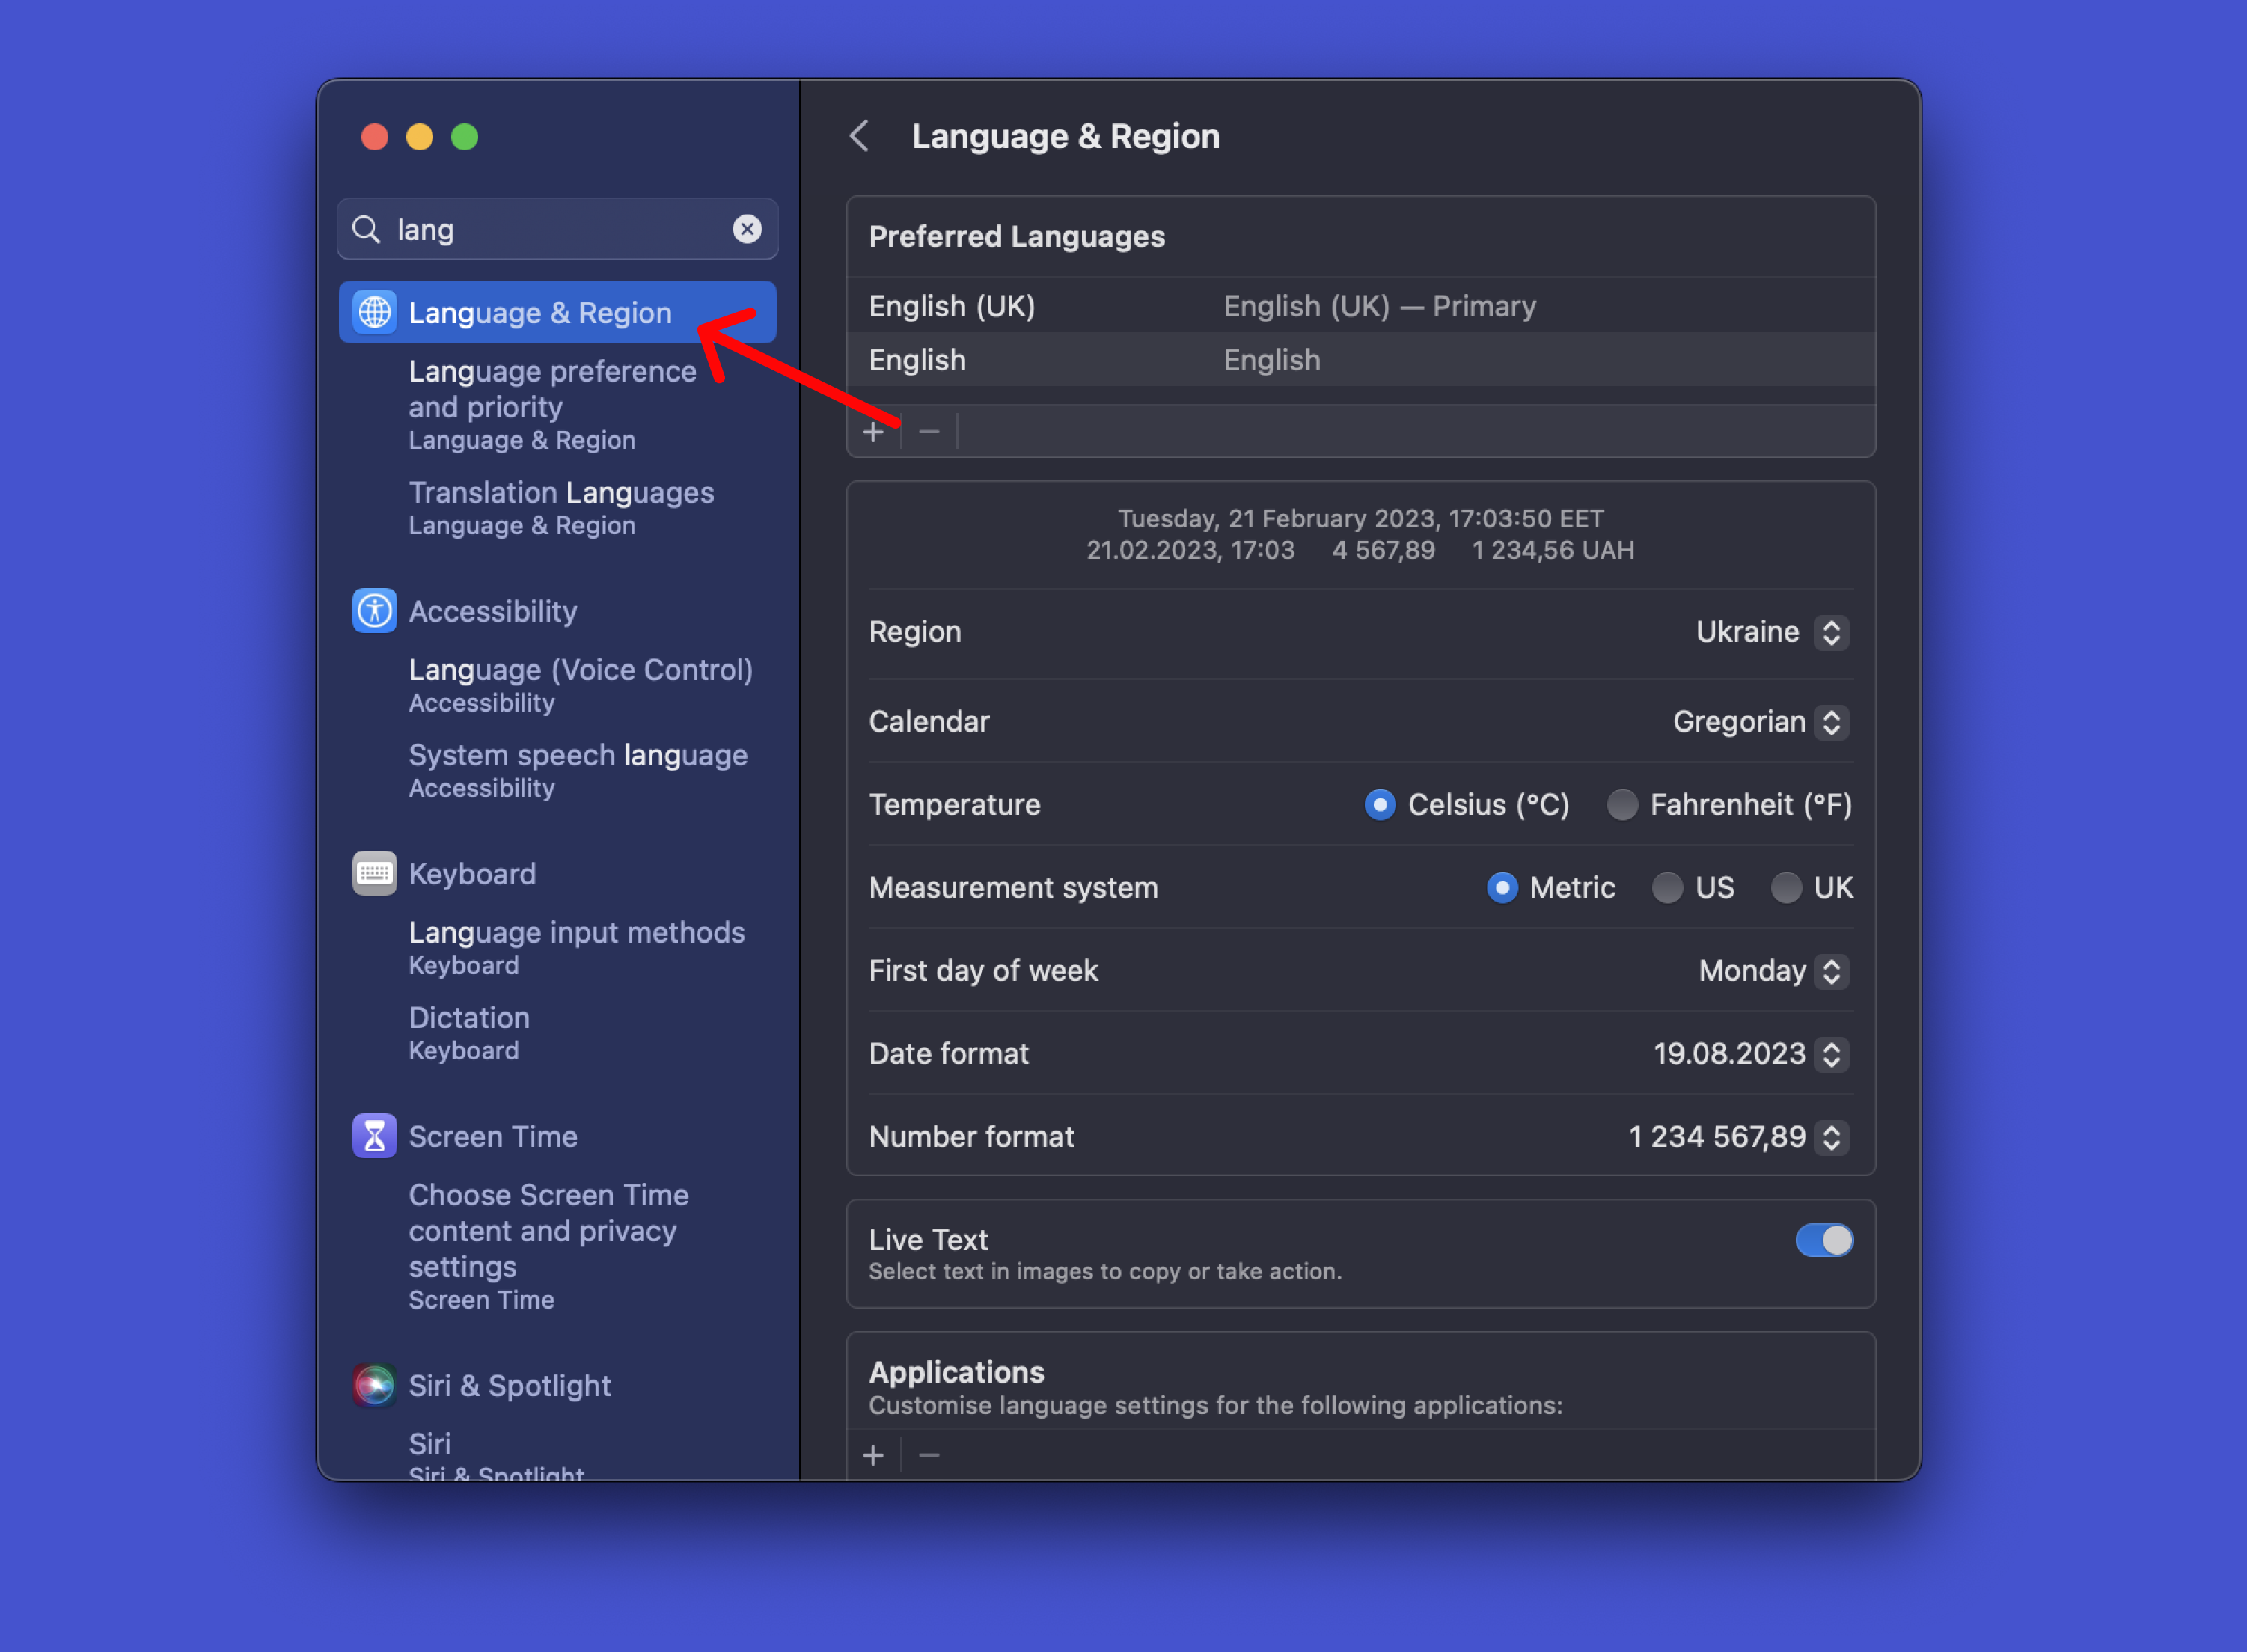Add a preferred language with plus button
The image size is (2247, 1652).
[x=874, y=432]
